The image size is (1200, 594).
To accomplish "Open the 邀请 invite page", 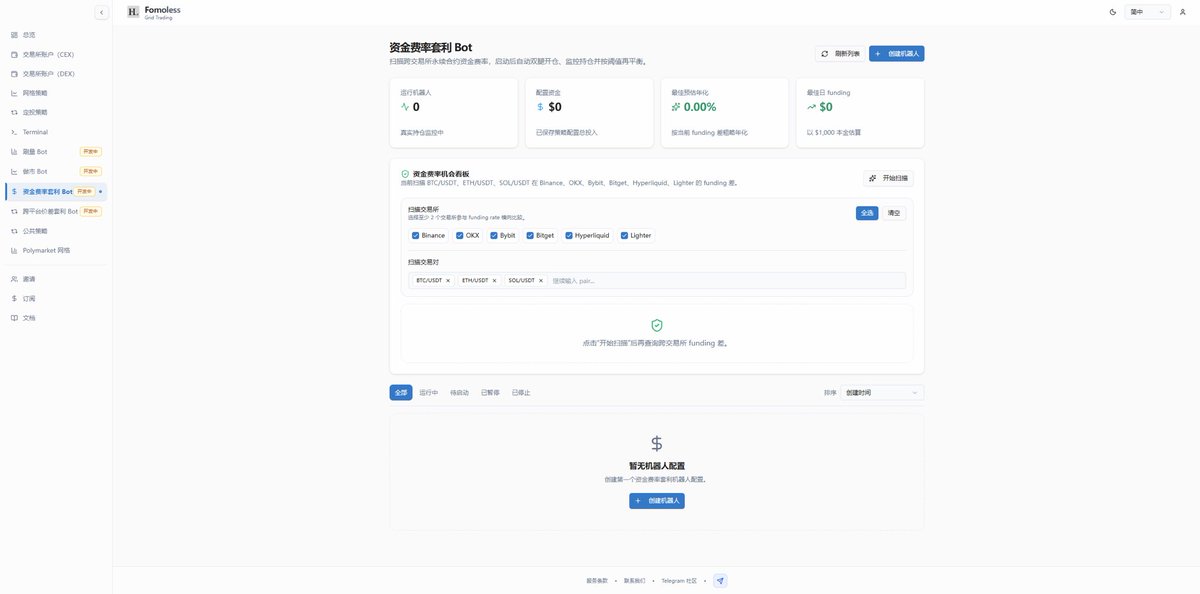I will point(55,279).
